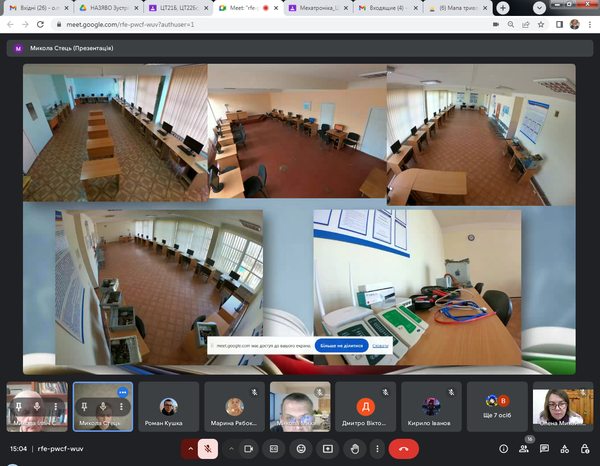The image size is (600, 466).
Task: Turn on captions in the meeting
Action: tap(273, 449)
